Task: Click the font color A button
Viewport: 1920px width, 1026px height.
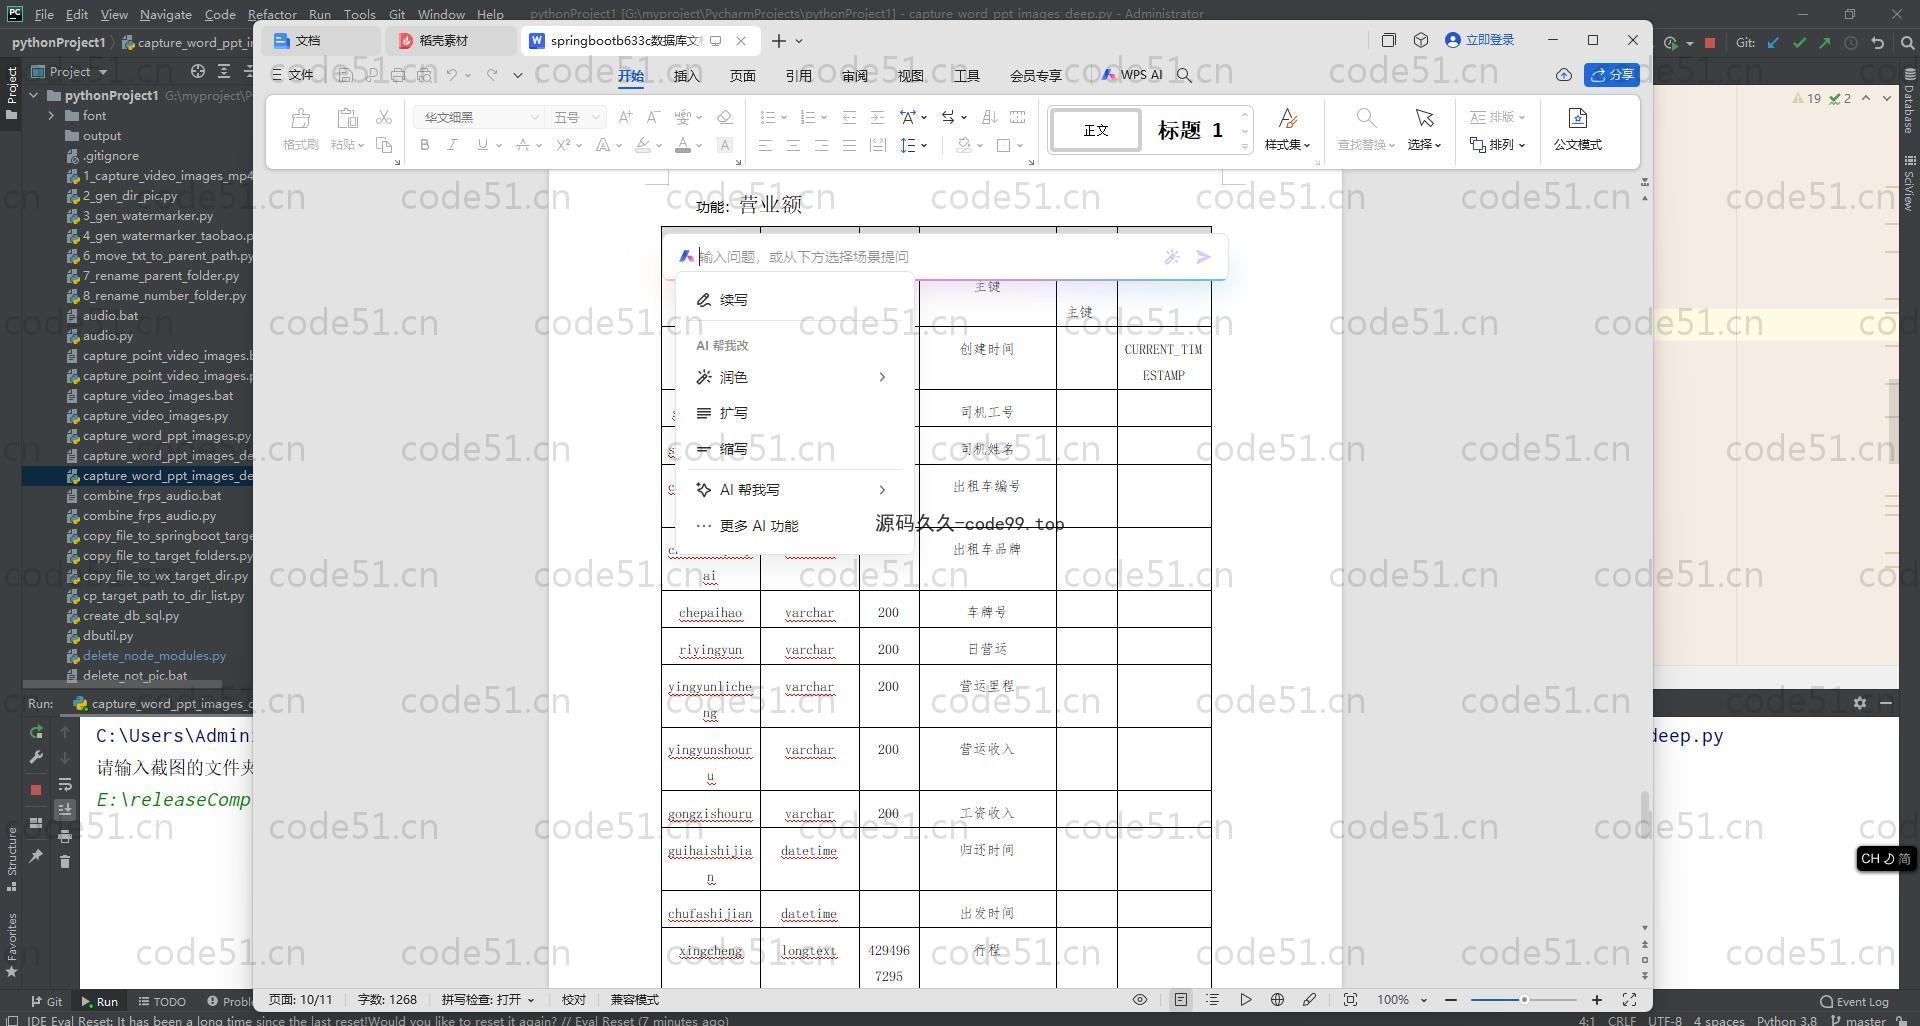Action: (683, 145)
